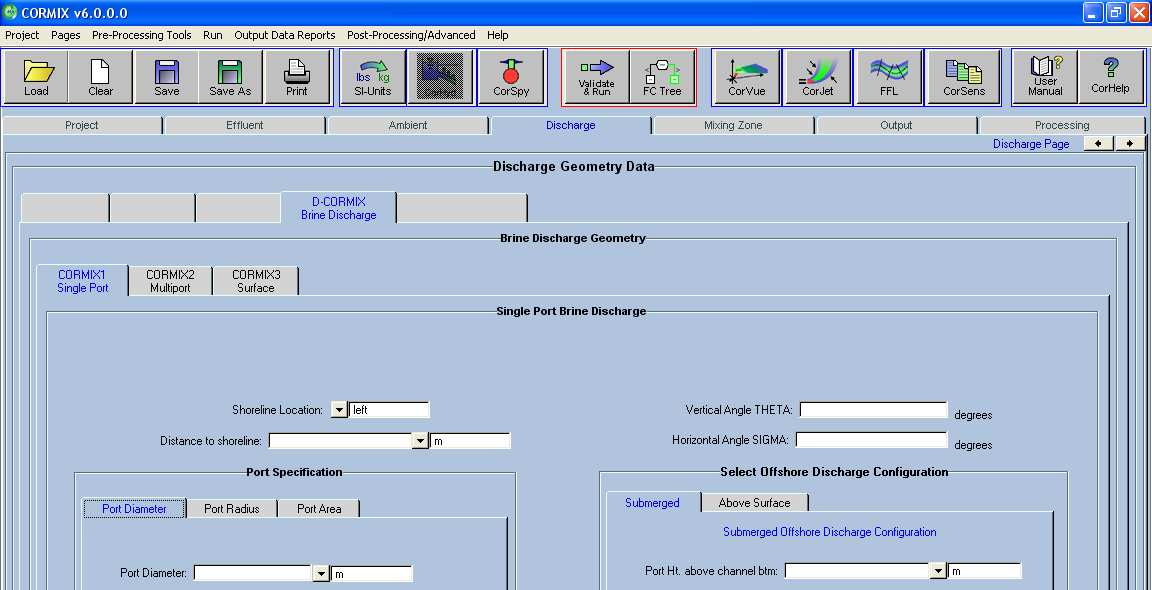Viewport: 1152px width, 590px height.
Task: Switch to the Effluent tab
Action: 245,126
